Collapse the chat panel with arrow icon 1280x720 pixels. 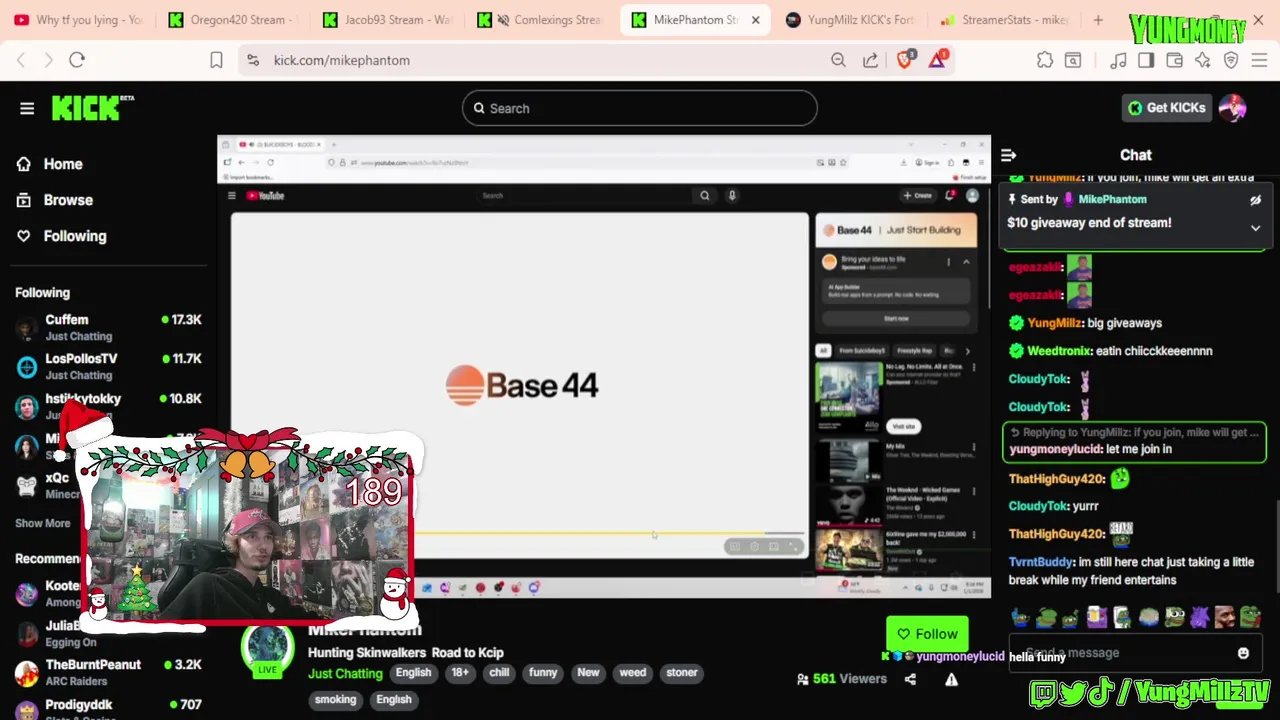click(1008, 155)
